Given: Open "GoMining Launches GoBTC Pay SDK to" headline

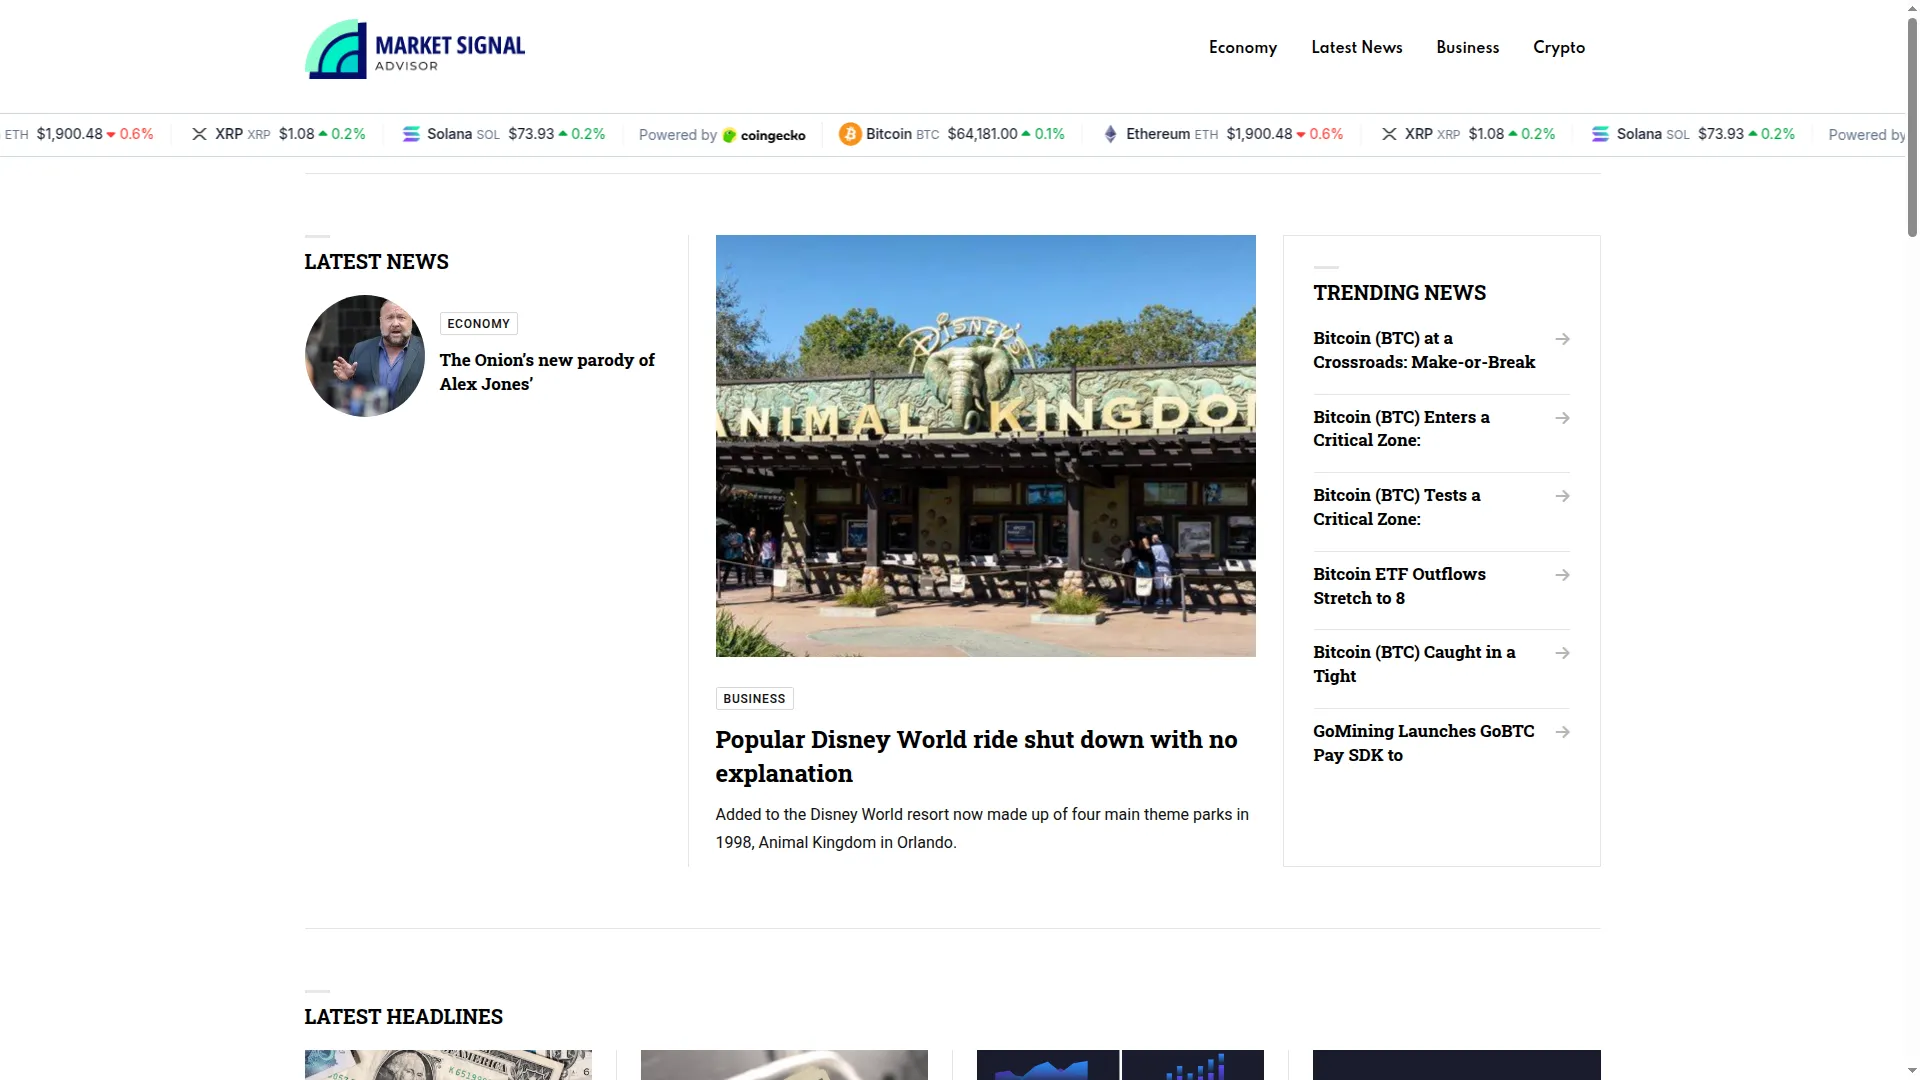Looking at the screenshot, I should tap(1424, 743).
